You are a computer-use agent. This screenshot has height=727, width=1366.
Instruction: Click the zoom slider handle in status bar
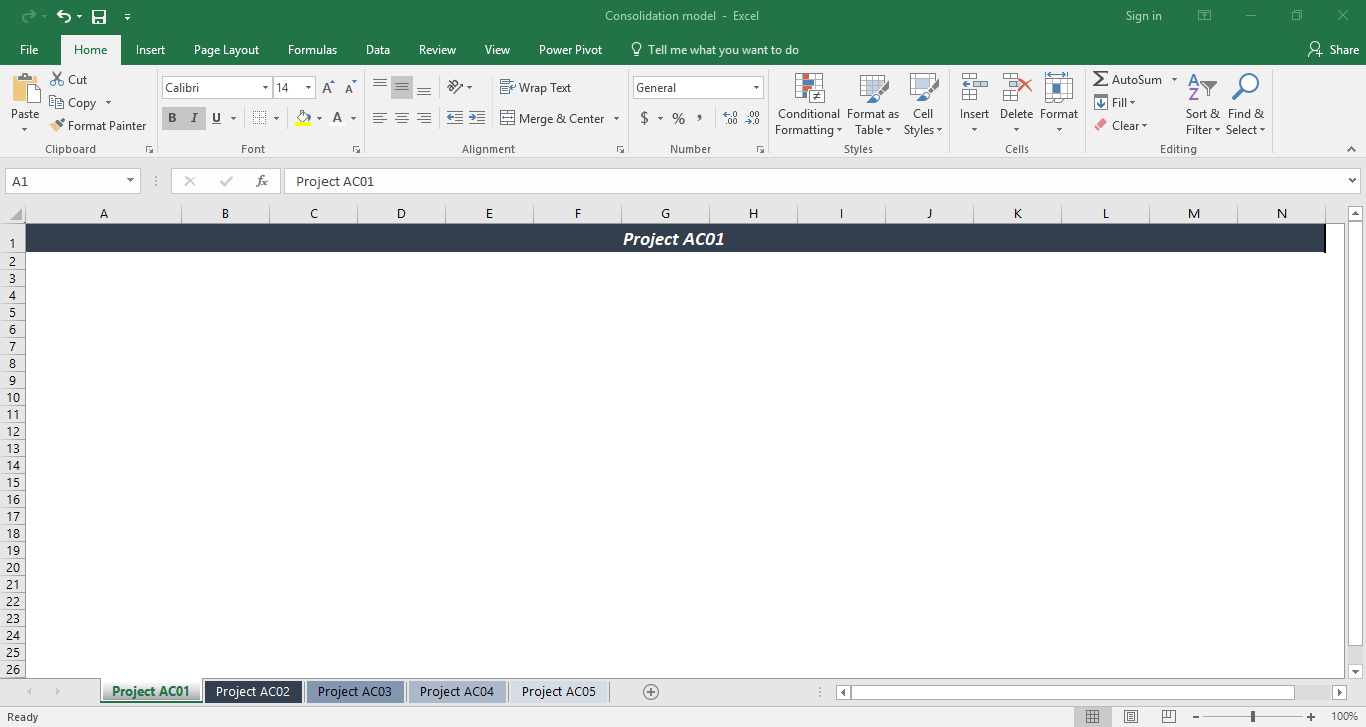(1253, 716)
